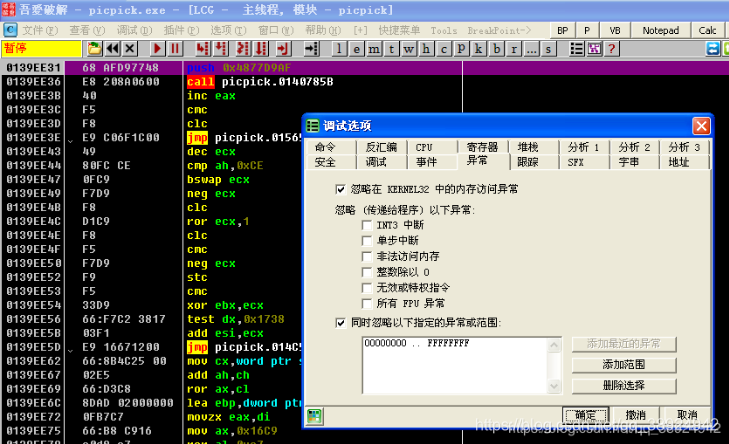Screen dimensions: 729x444
Task: Open Source window with 's' button
Action: 549,49
